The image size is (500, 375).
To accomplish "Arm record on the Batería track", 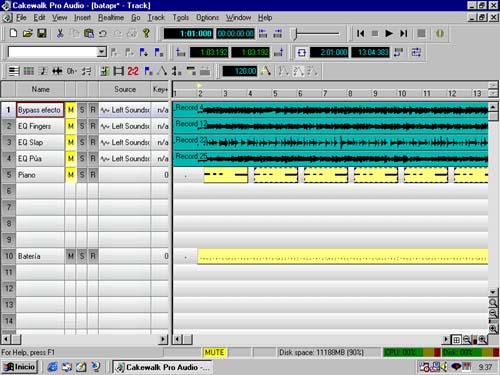I will (x=93, y=256).
